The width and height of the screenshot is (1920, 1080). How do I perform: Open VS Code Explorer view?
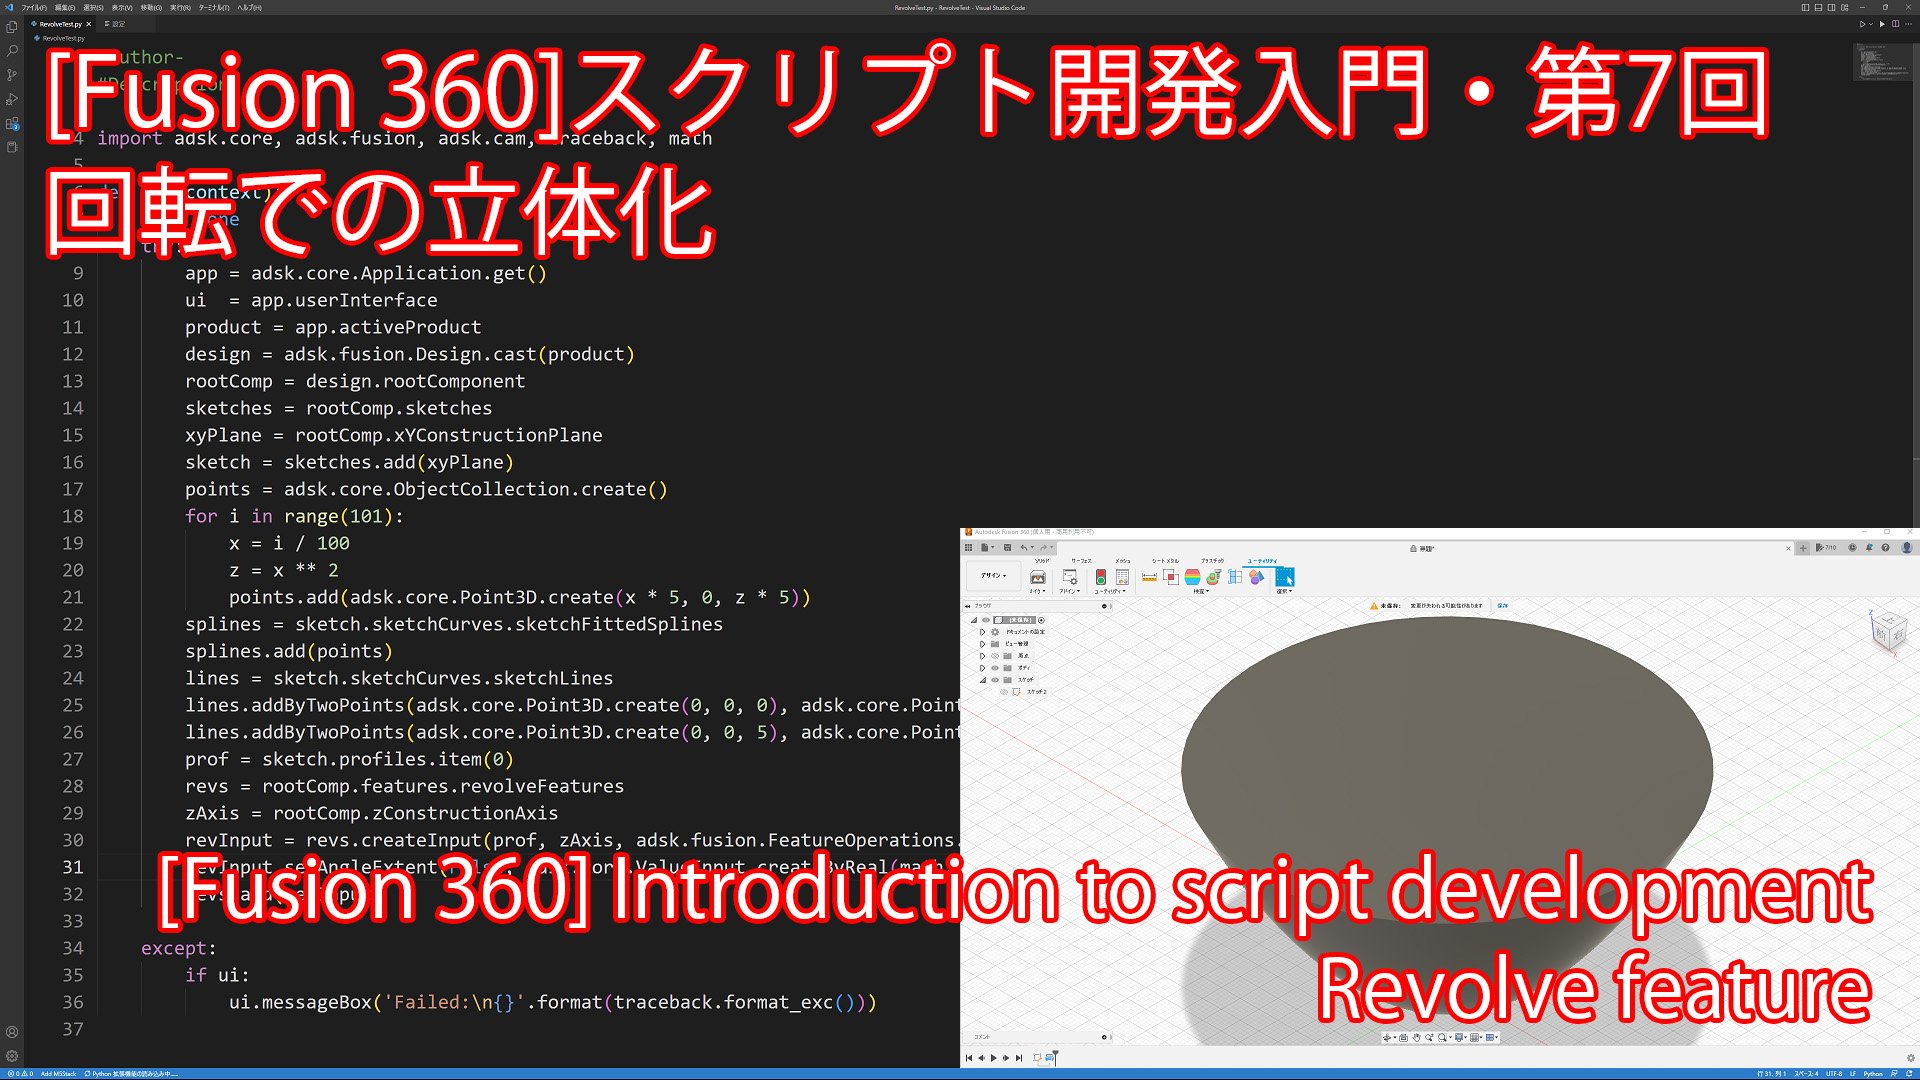pos(12,26)
